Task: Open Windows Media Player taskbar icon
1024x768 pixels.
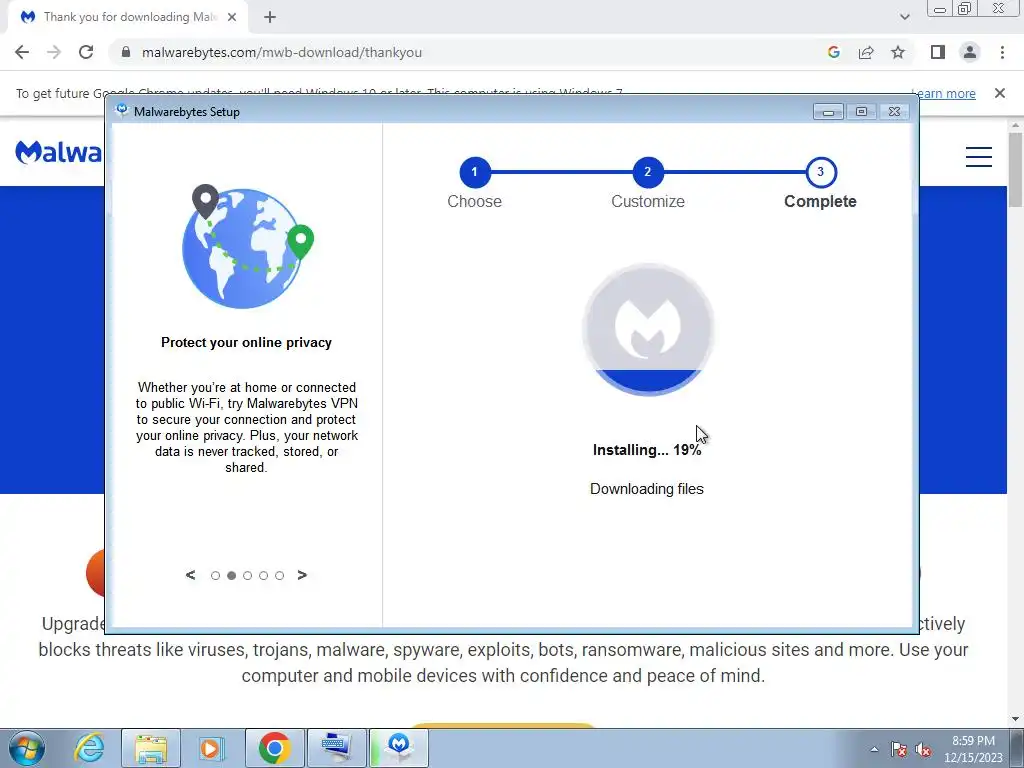Action: pyautogui.click(x=212, y=748)
